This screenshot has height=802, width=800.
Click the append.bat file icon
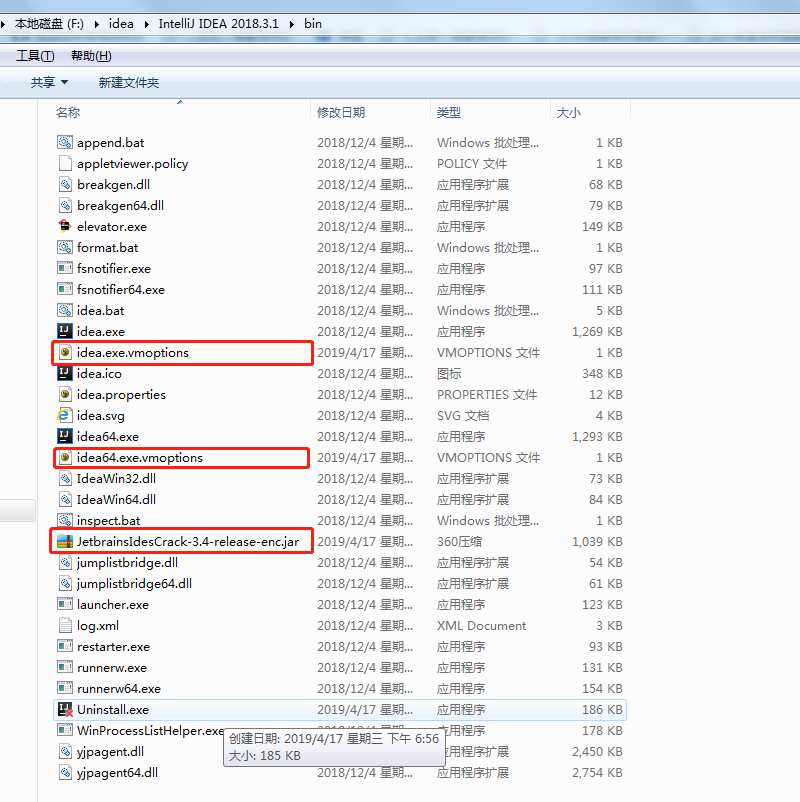65,142
